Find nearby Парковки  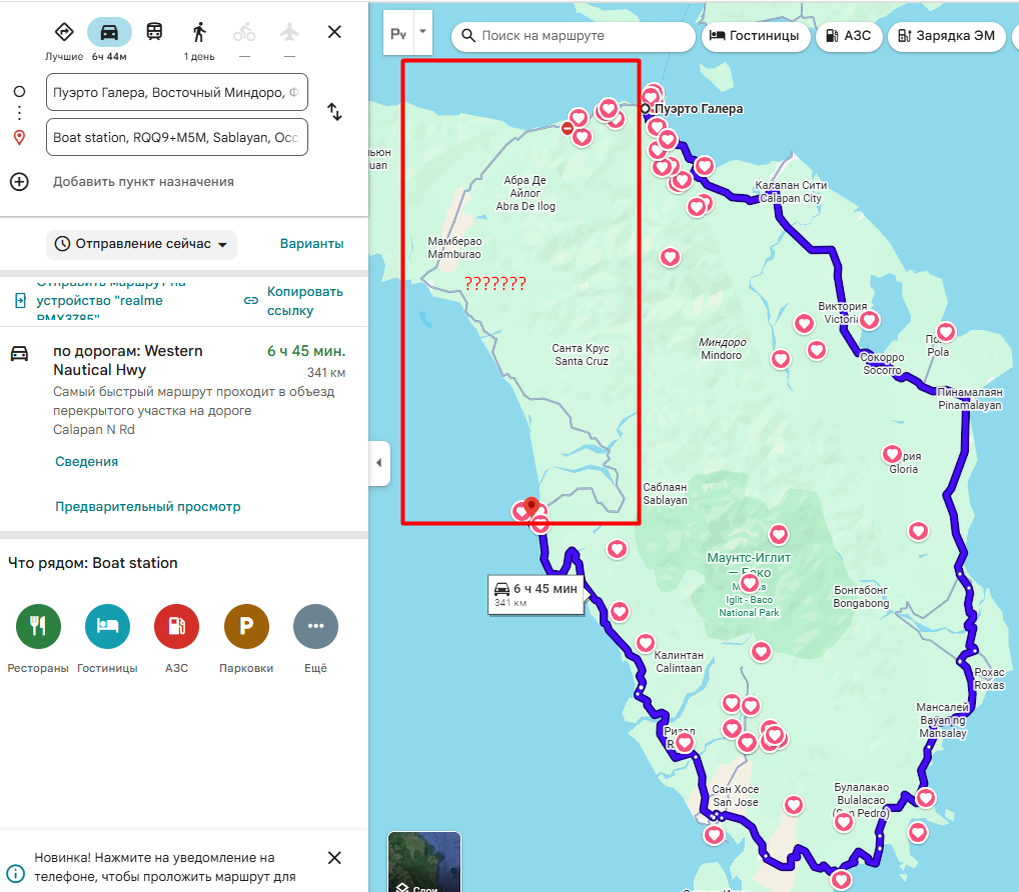pyautogui.click(x=246, y=639)
